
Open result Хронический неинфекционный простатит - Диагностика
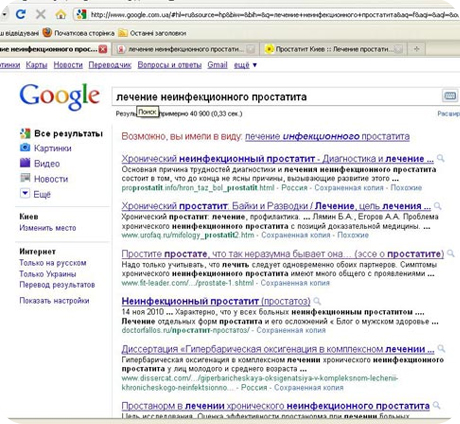pos(277,159)
